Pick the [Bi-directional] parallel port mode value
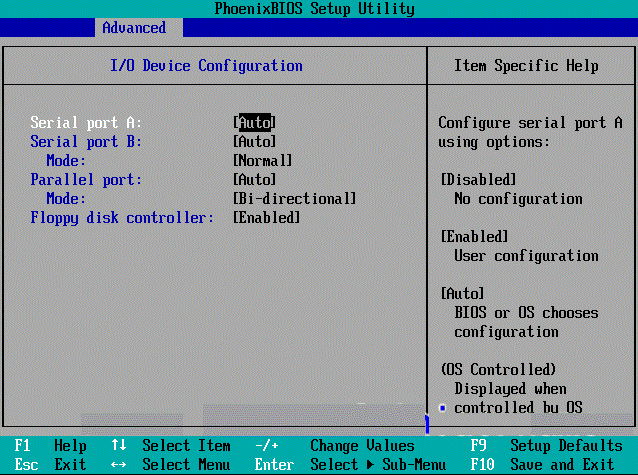638x475 pixels. [294, 198]
